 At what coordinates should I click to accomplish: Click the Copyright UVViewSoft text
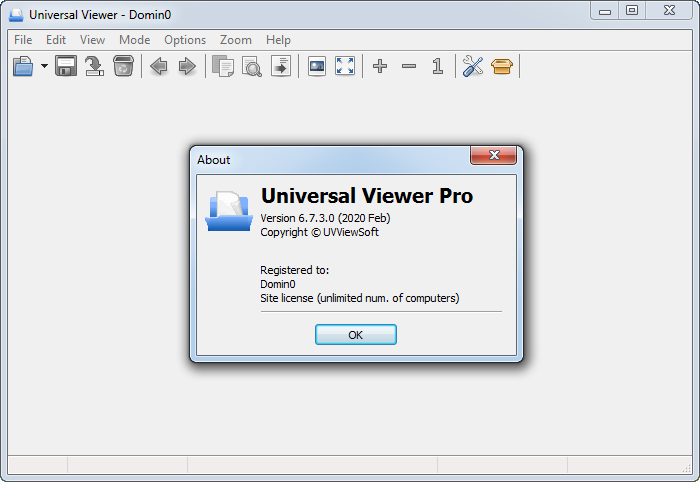pos(319,232)
